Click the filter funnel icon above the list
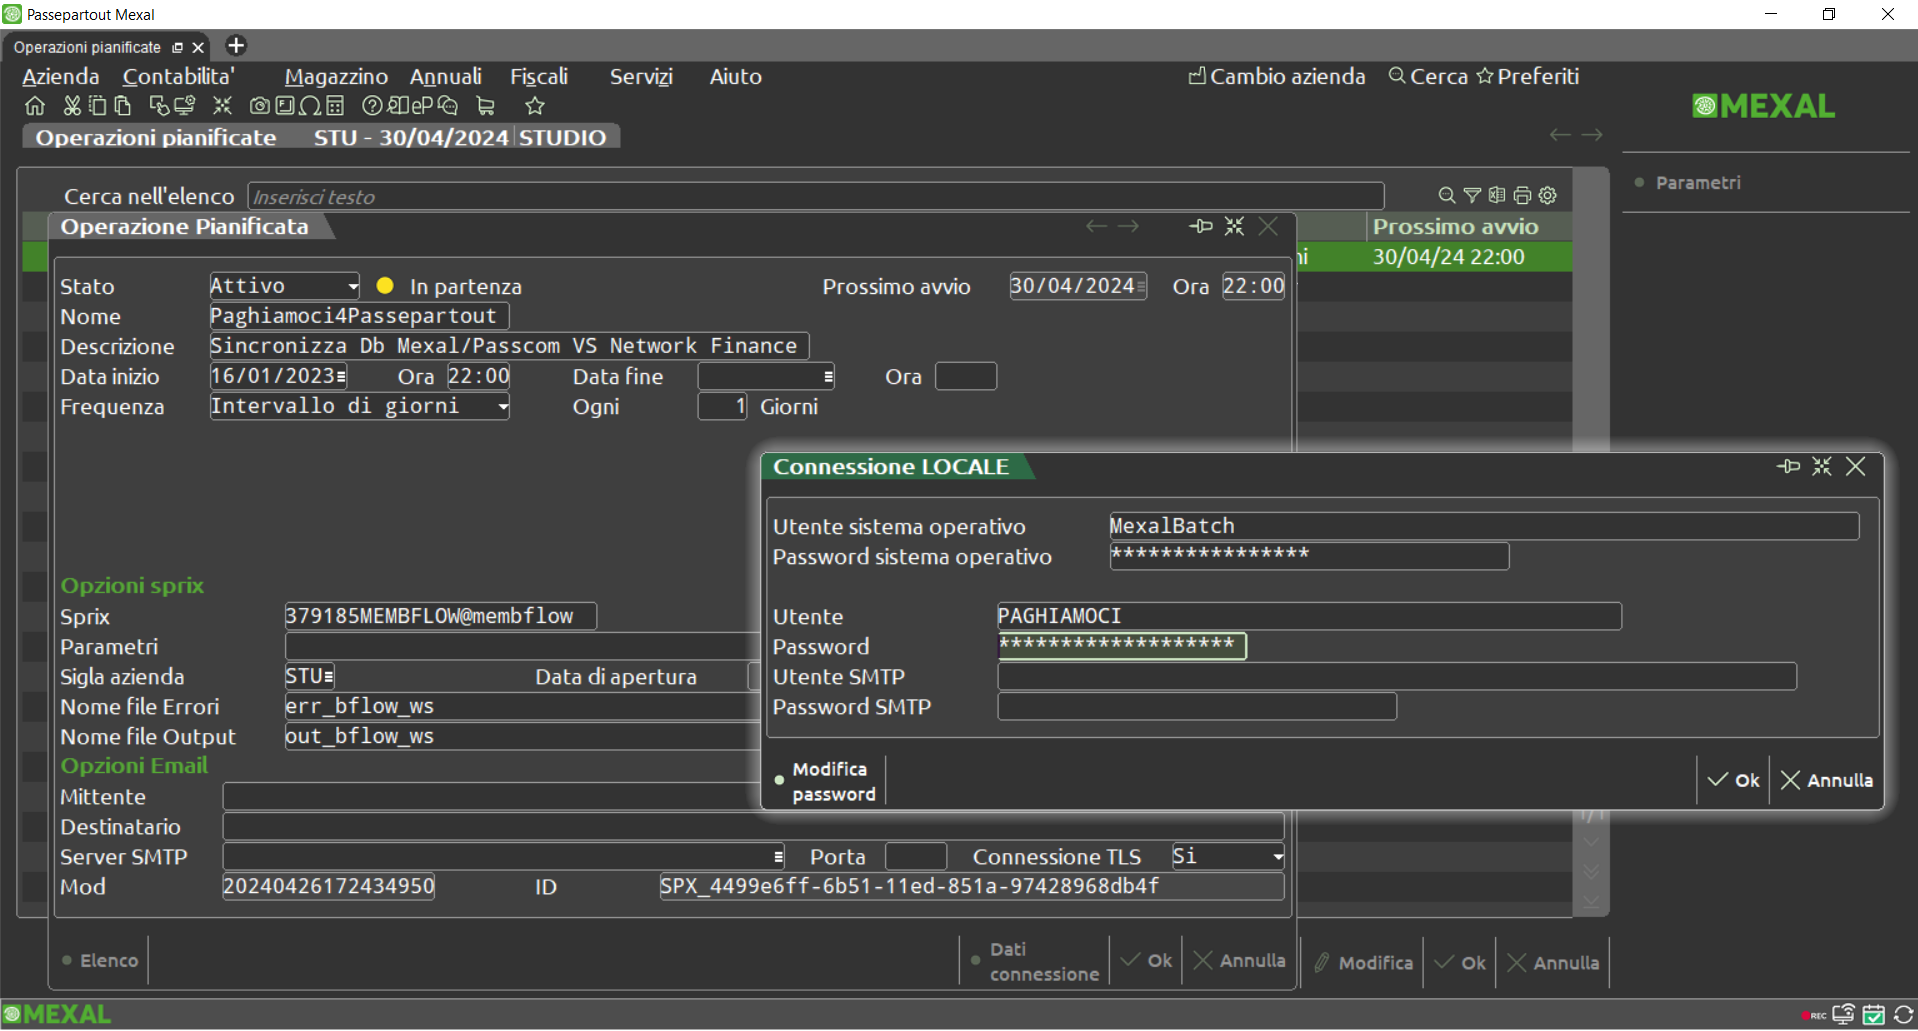 tap(1472, 195)
